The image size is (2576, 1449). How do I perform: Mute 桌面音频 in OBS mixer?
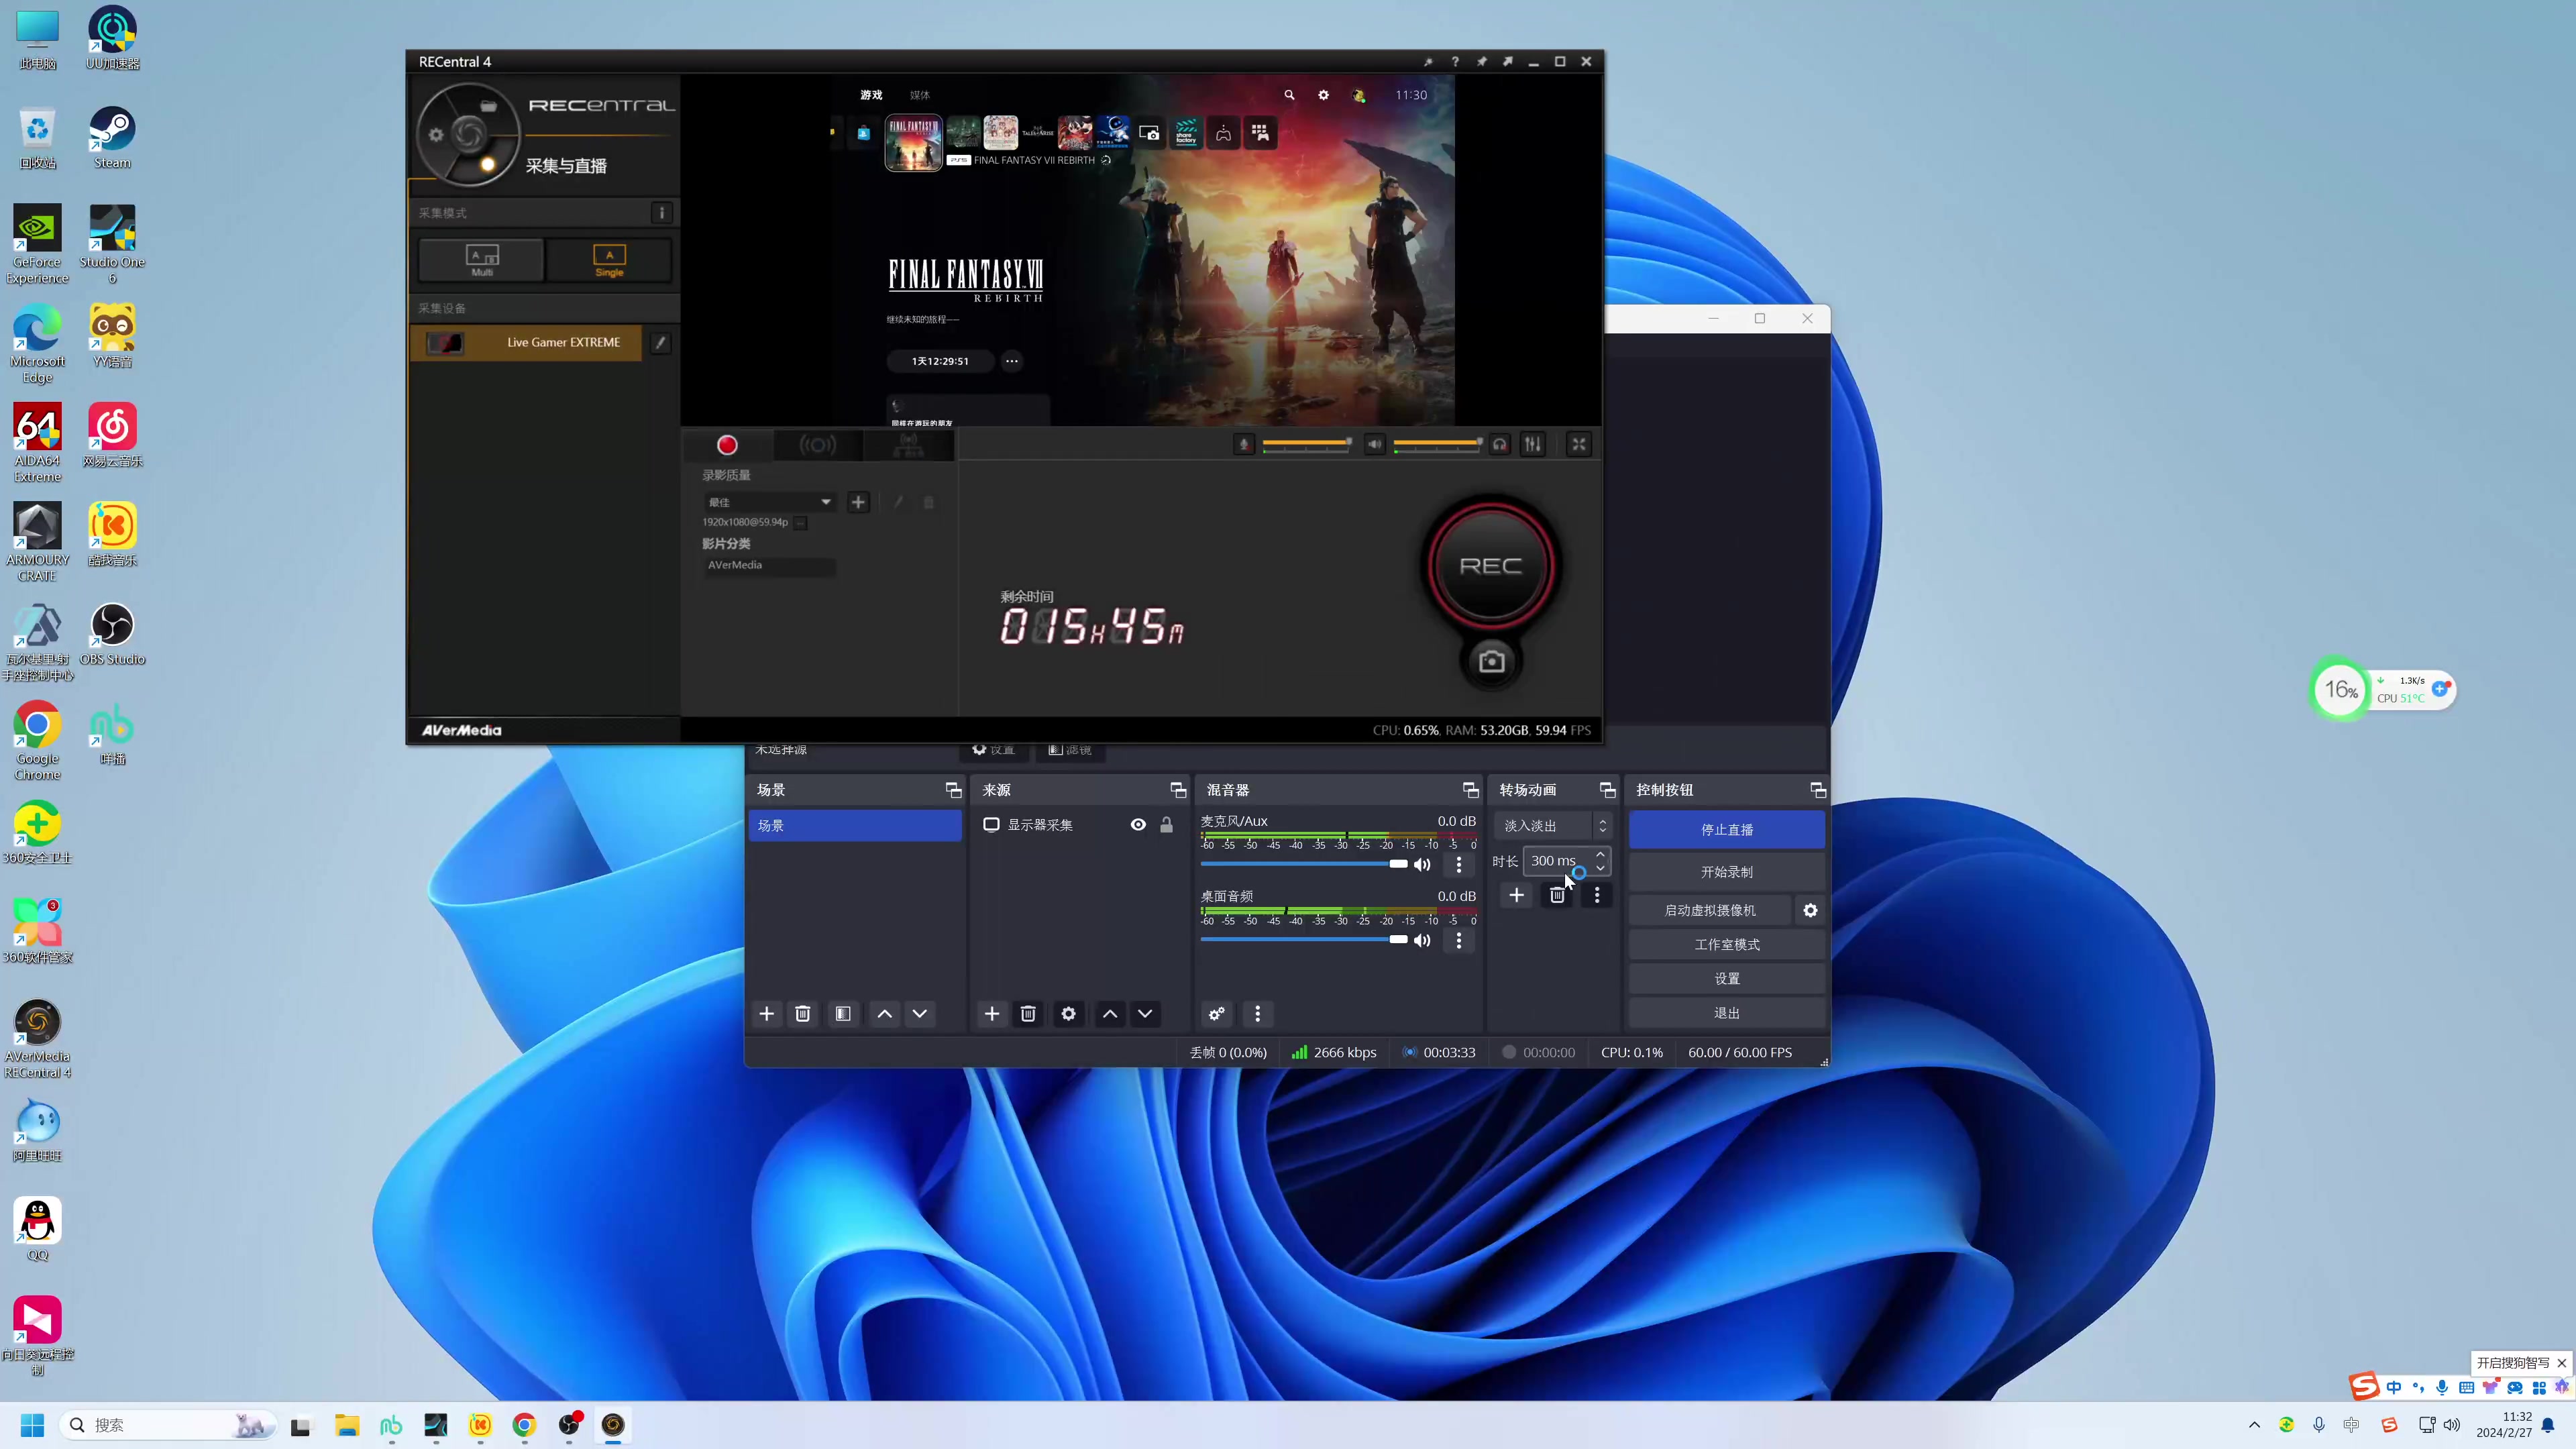pos(1422,941)
